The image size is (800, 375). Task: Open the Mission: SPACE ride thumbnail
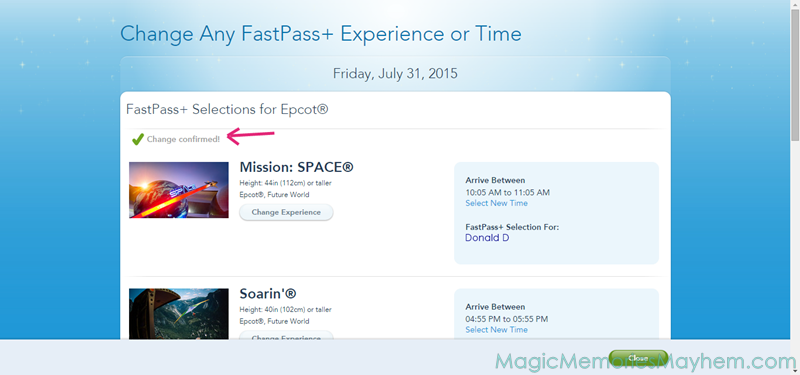pyautogui.click(x=179, y=190)
